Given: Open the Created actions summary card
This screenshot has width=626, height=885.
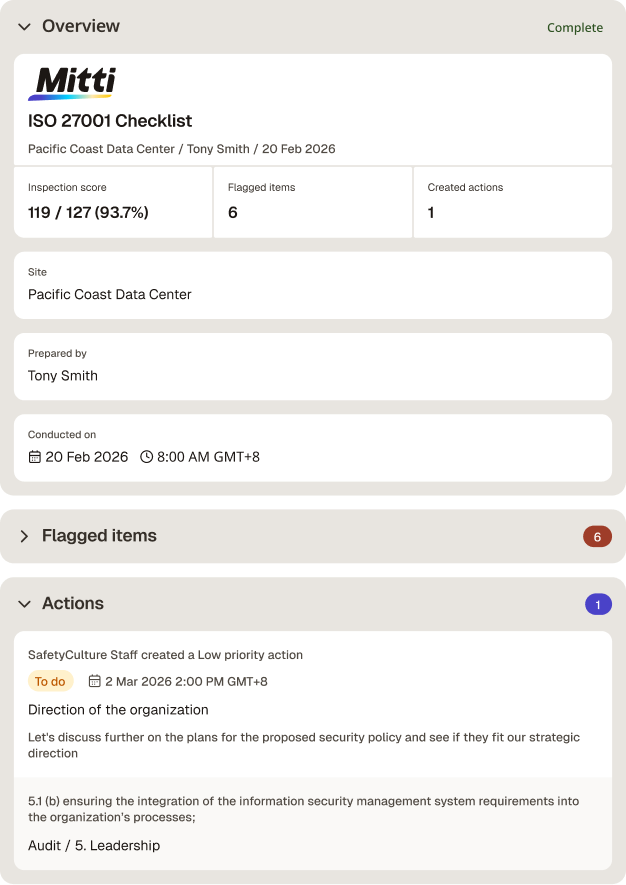Looking at the screenshot, I should tap(513, 202).
